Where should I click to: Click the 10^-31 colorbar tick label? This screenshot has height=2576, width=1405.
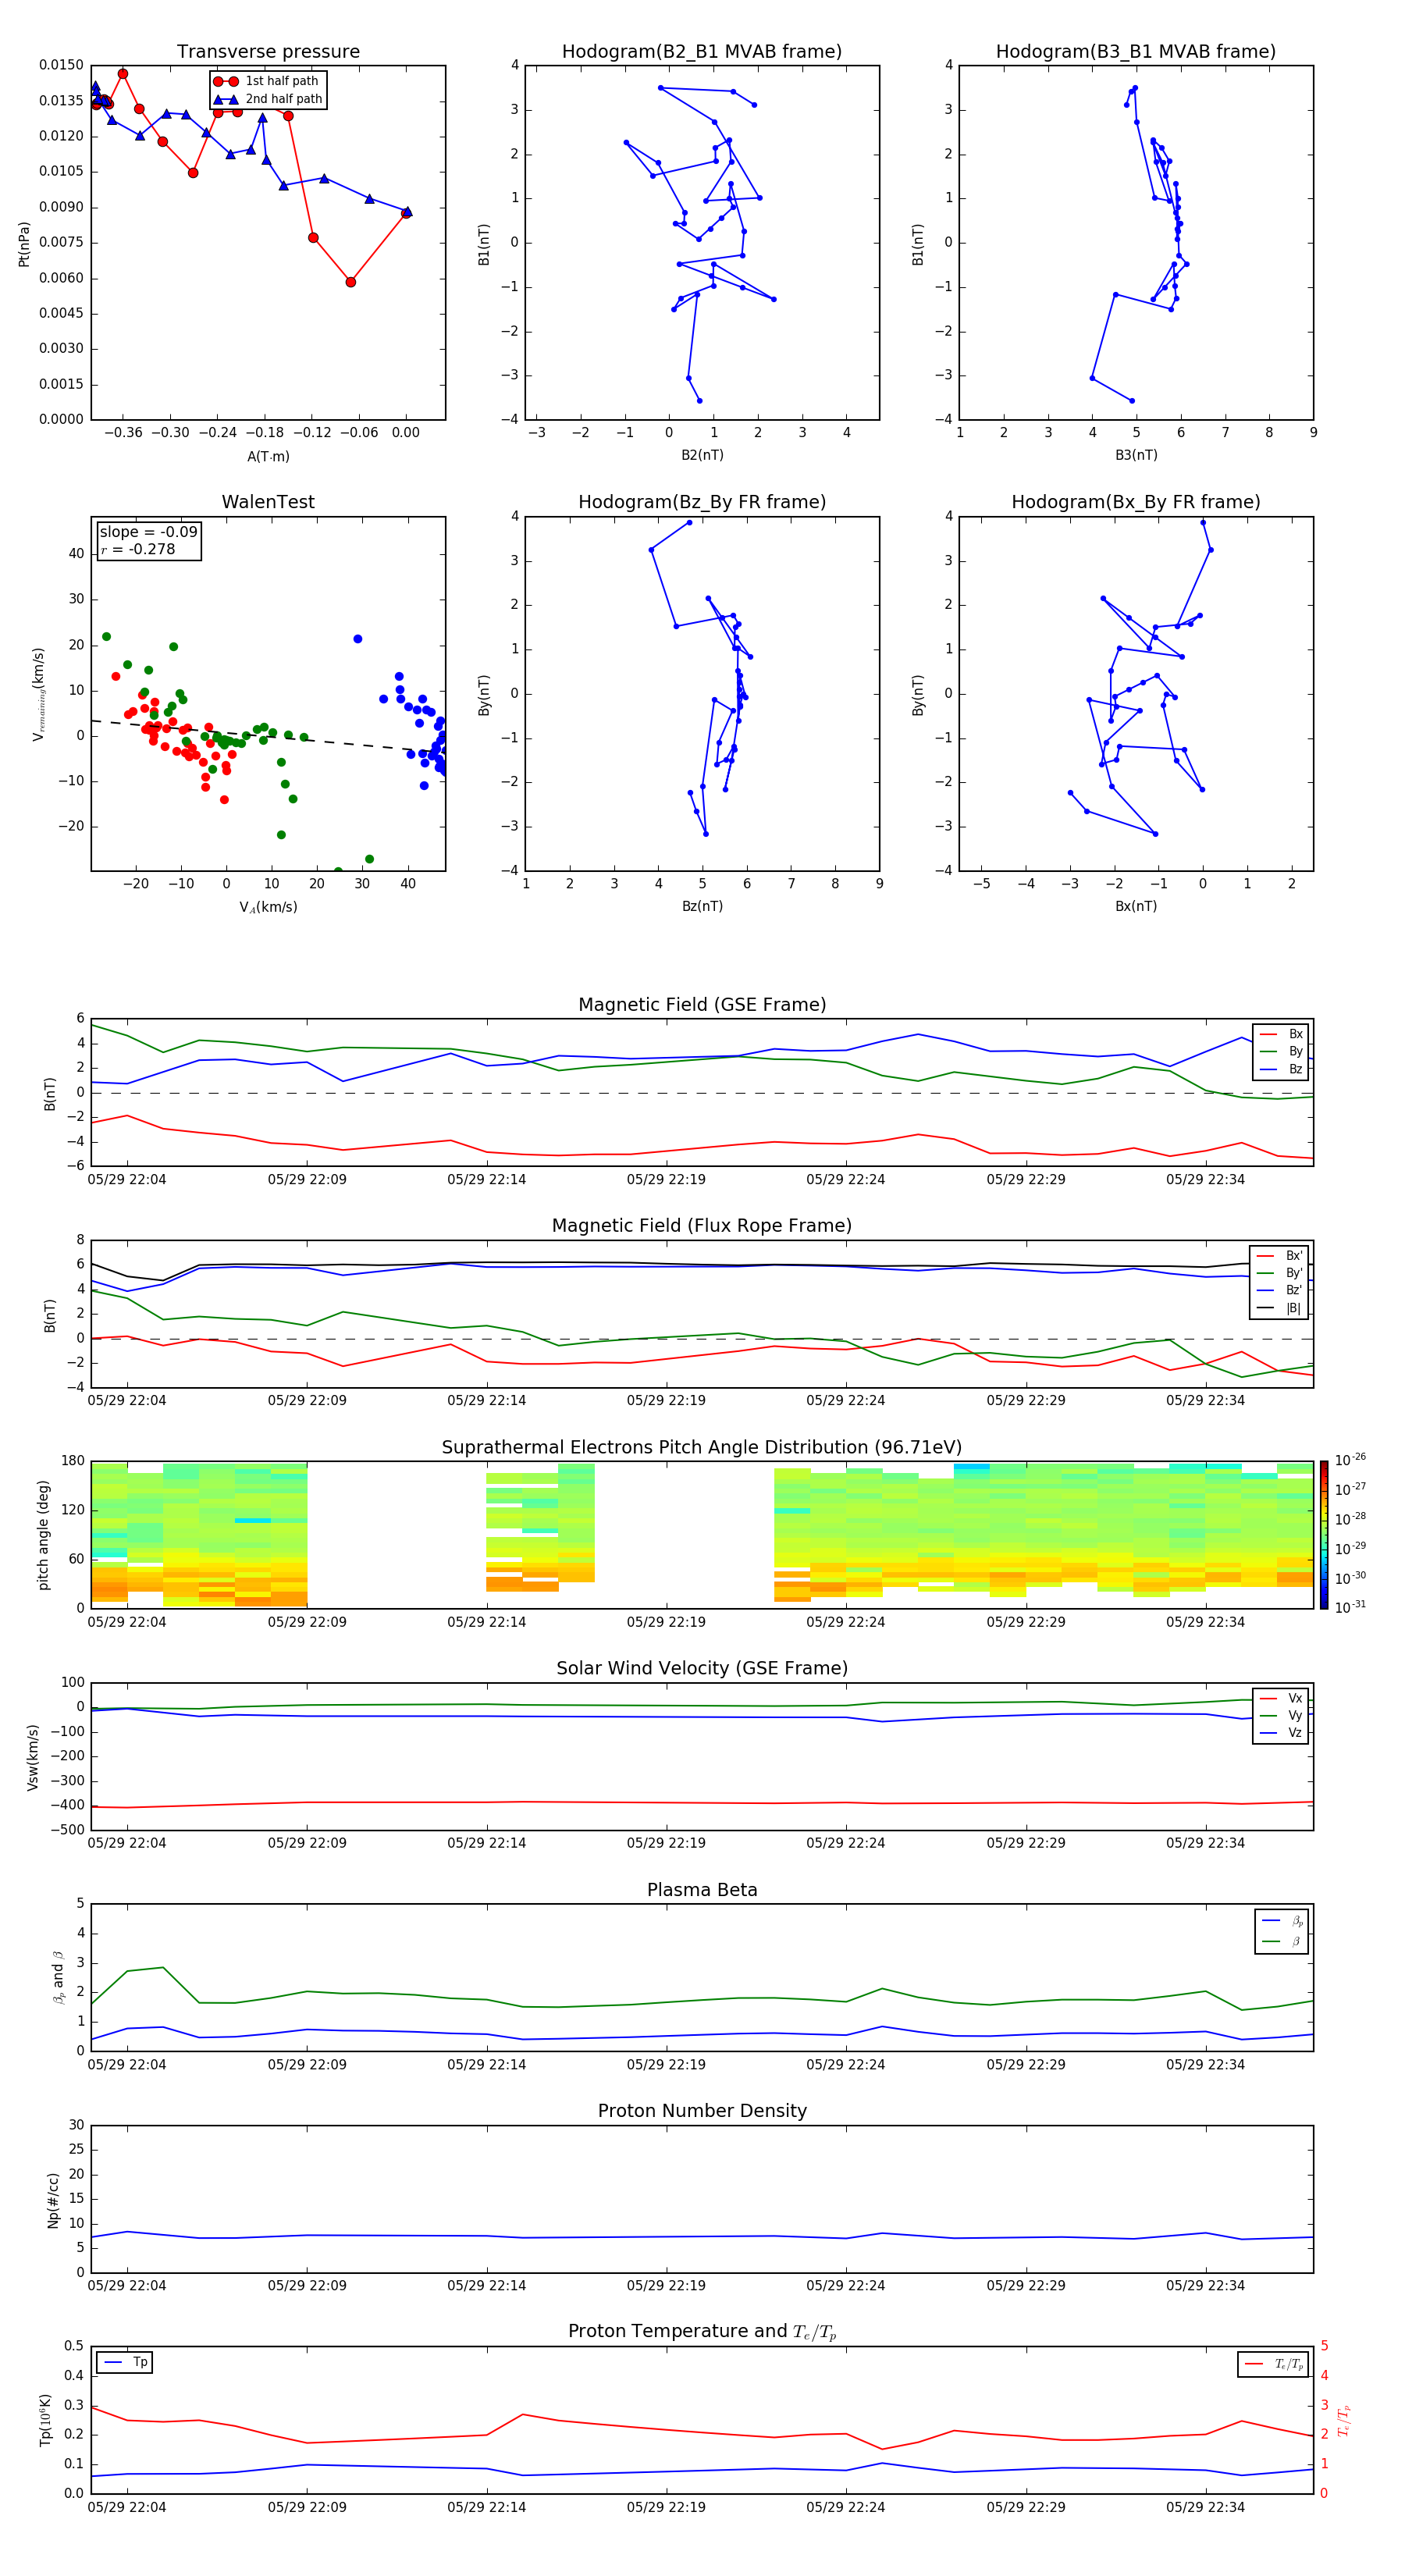[x=1350, y=1607]
